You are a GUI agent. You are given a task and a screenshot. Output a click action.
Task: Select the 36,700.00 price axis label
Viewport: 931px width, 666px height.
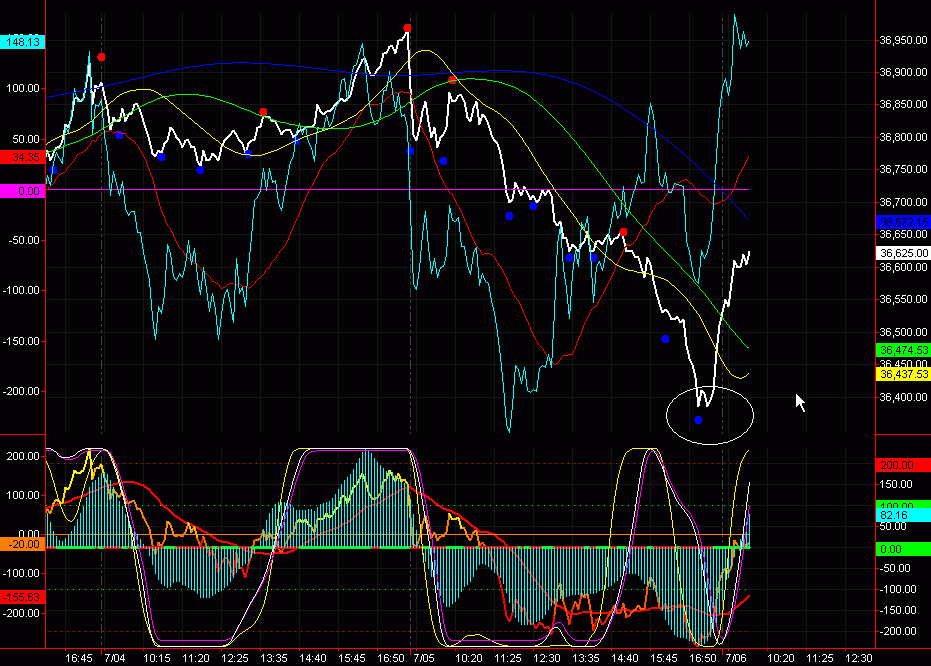[903, 202]
